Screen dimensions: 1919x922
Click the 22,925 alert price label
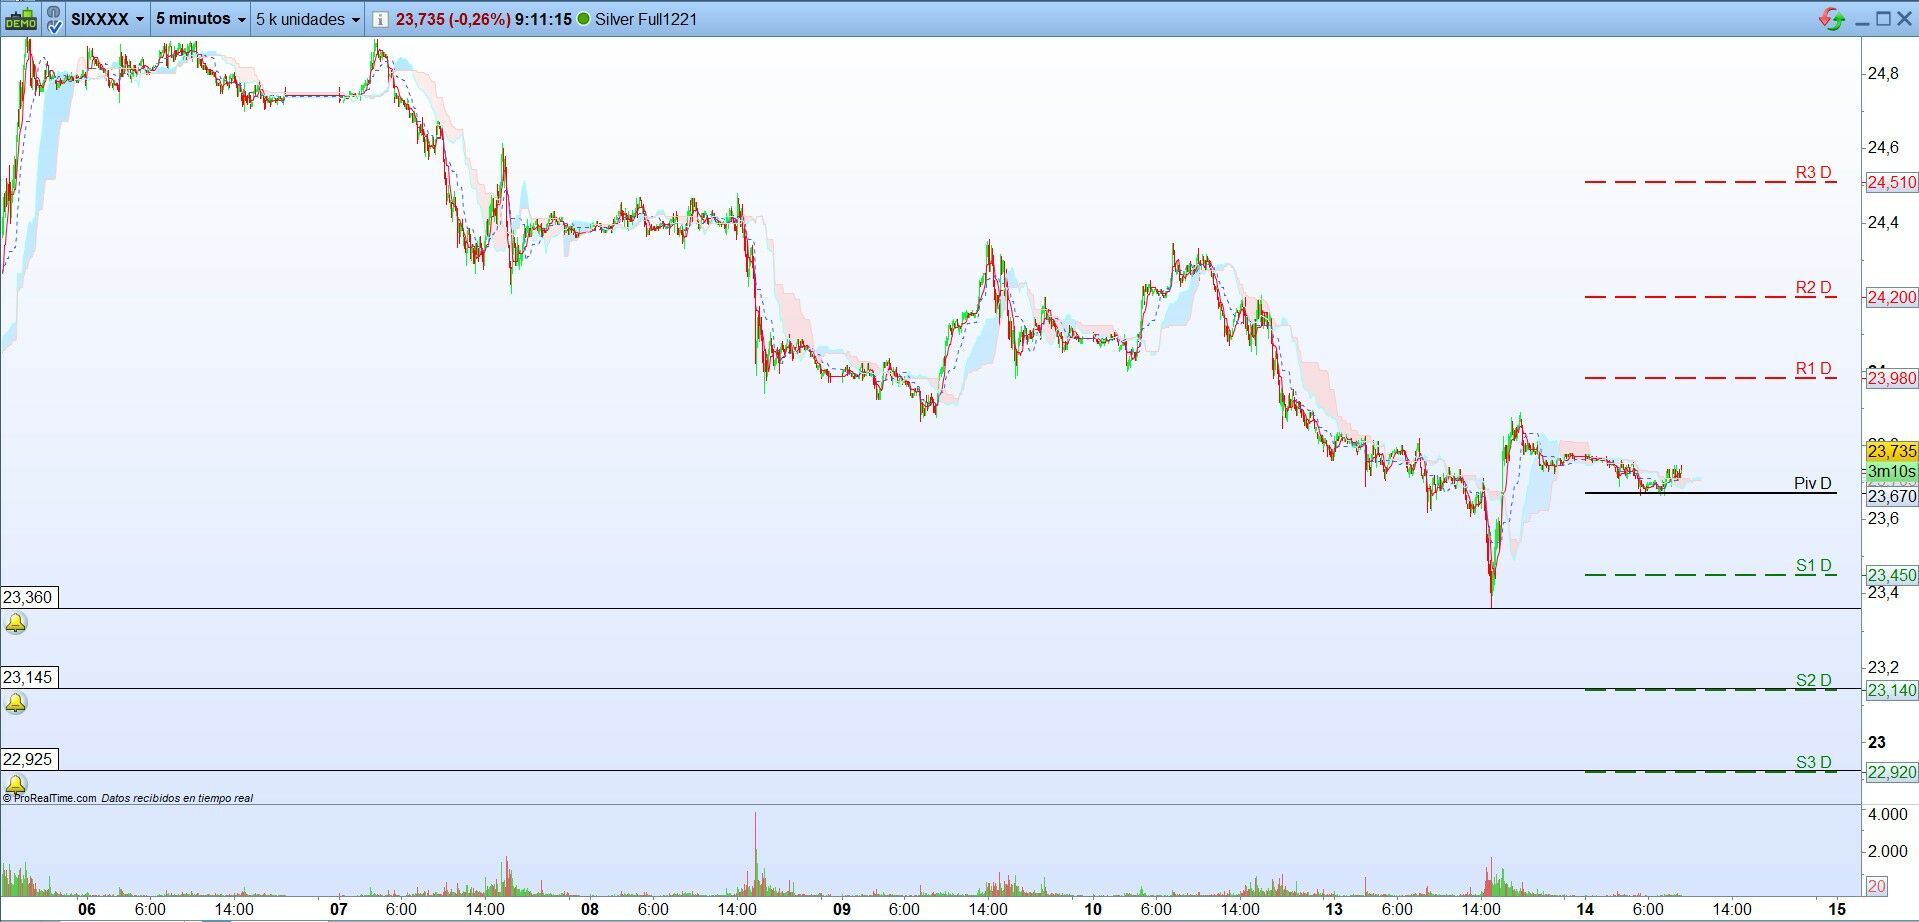tap(28, 759)
